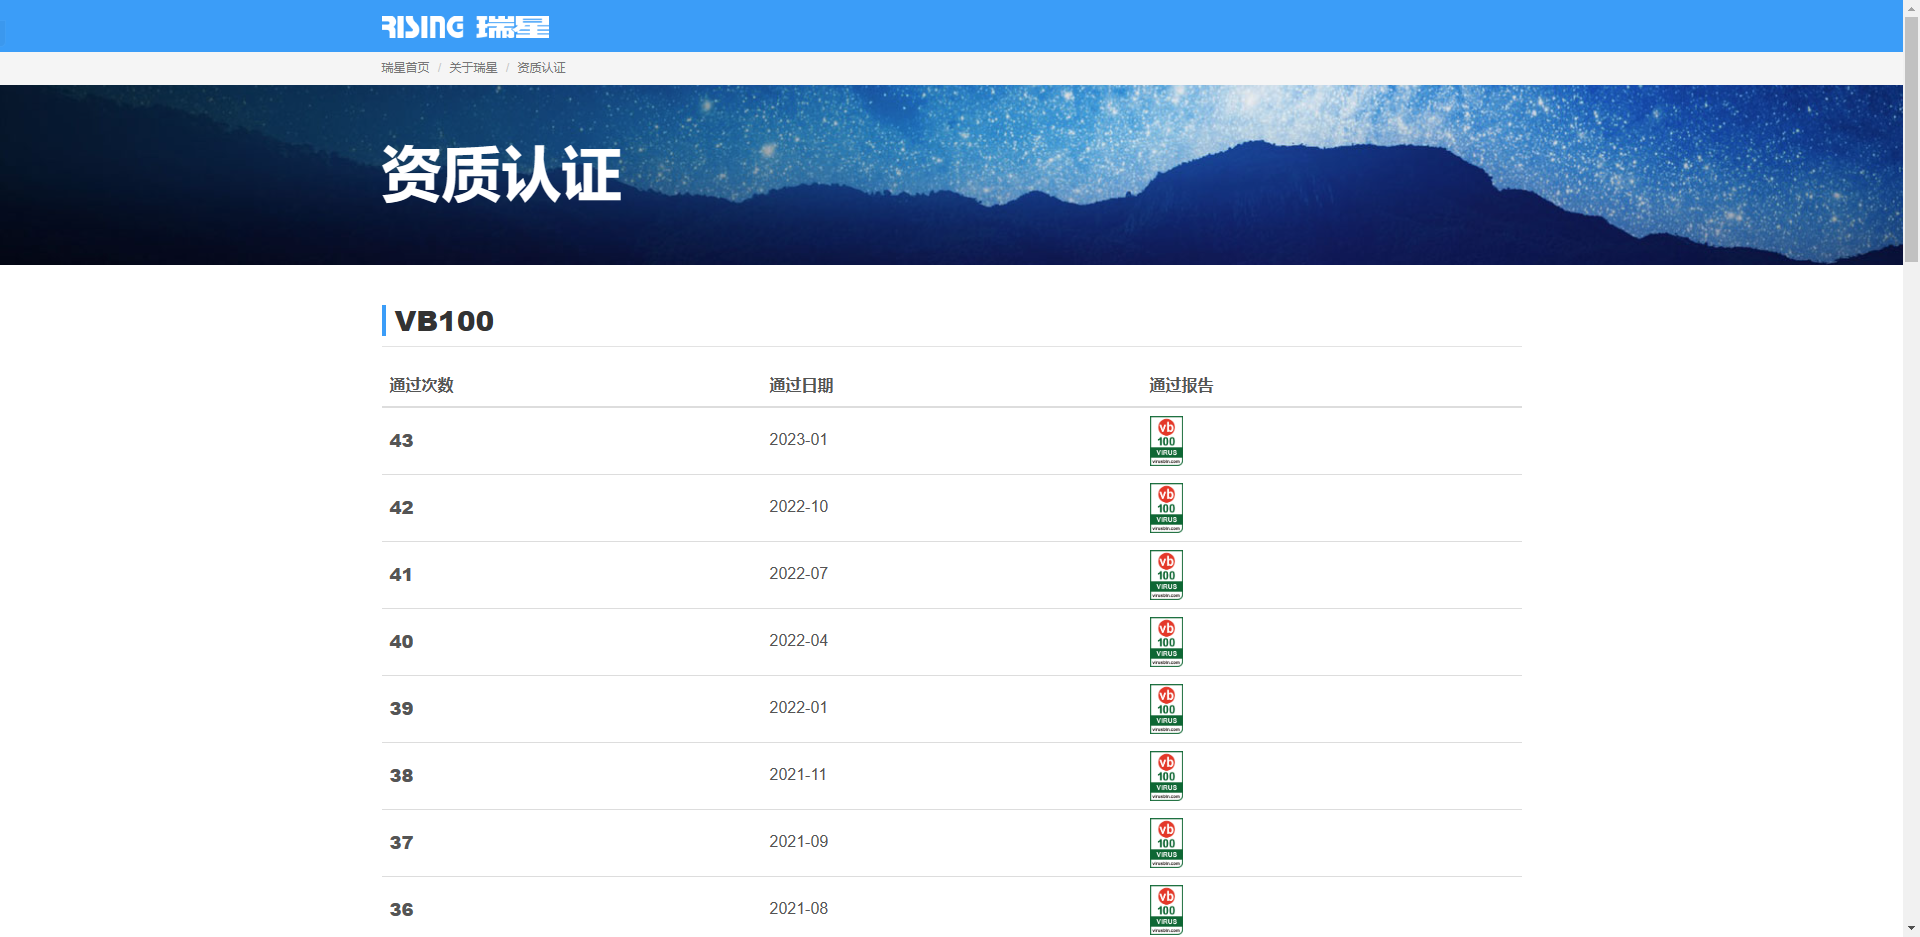
Task: Click the 通过报告 column header
Action: coord(1181,385)
